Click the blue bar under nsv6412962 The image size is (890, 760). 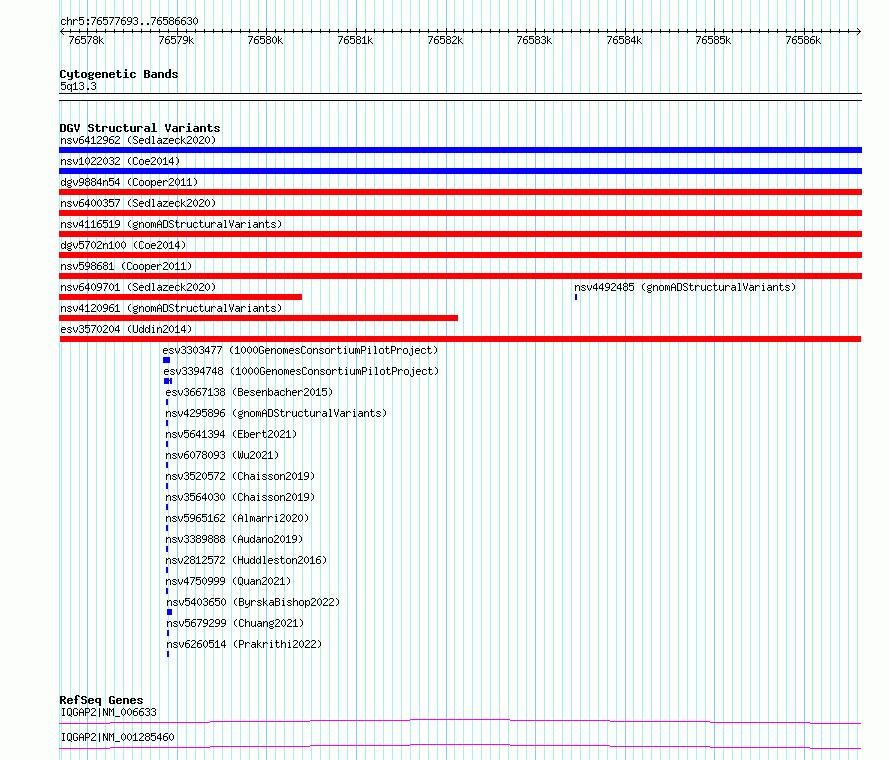pos(460,150)
